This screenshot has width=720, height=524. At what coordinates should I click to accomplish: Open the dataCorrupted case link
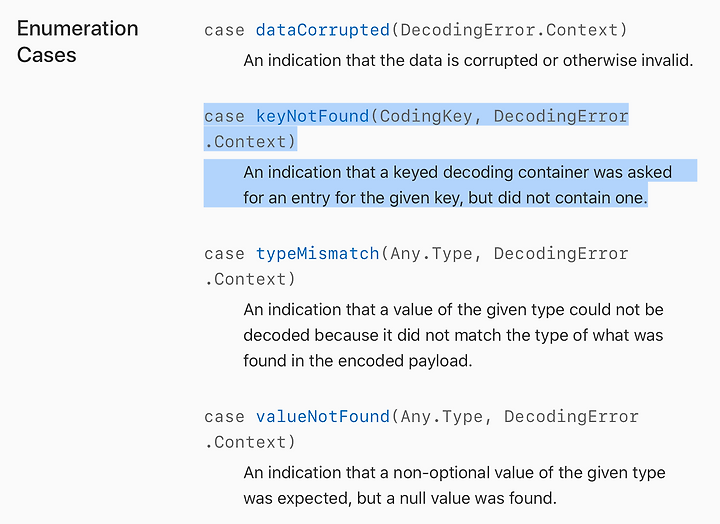click(x=322, y=30)
